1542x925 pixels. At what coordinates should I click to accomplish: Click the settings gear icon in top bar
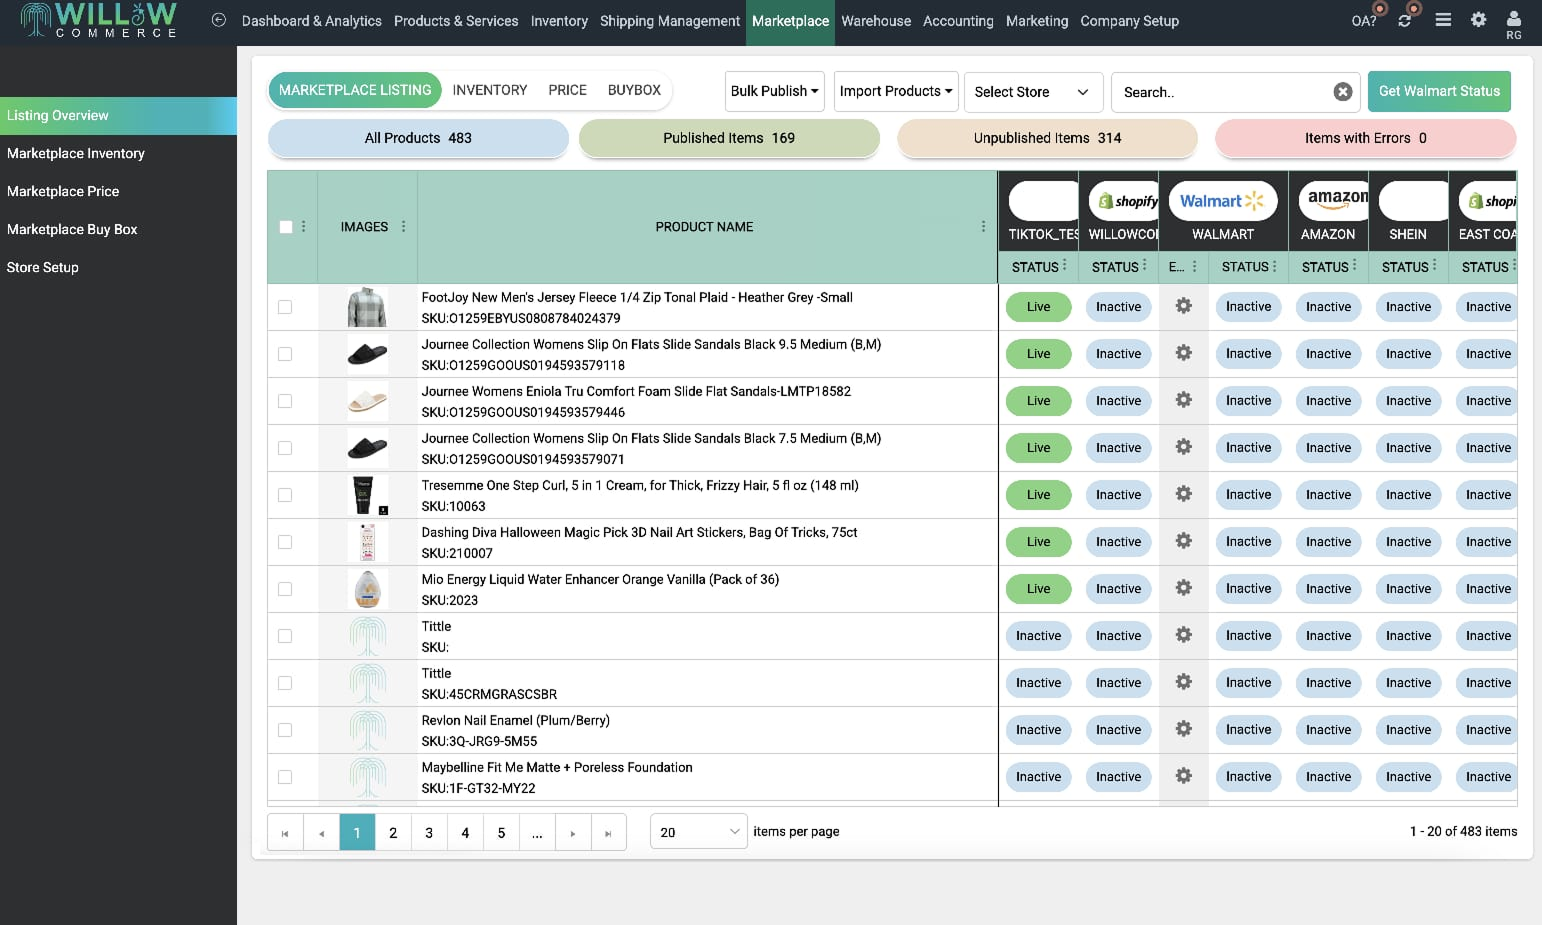(x=1478, y=19)
